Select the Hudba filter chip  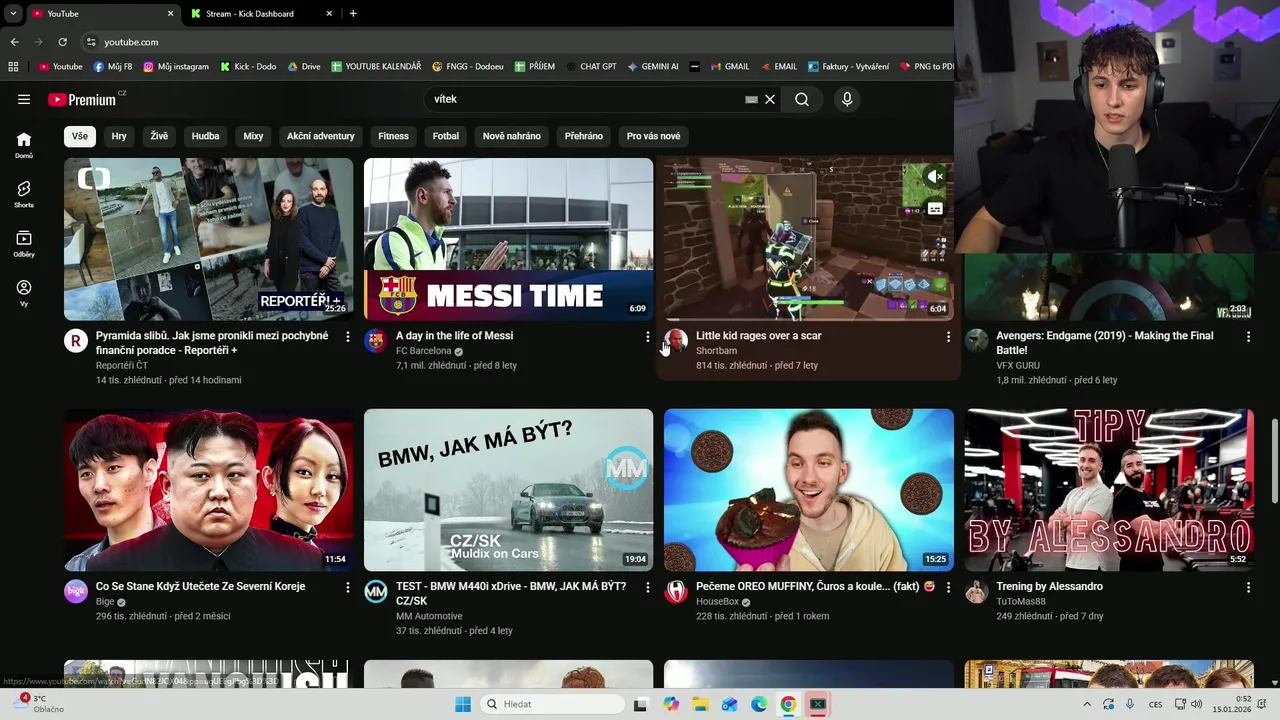pyautogui.click(x=205, y=136)
